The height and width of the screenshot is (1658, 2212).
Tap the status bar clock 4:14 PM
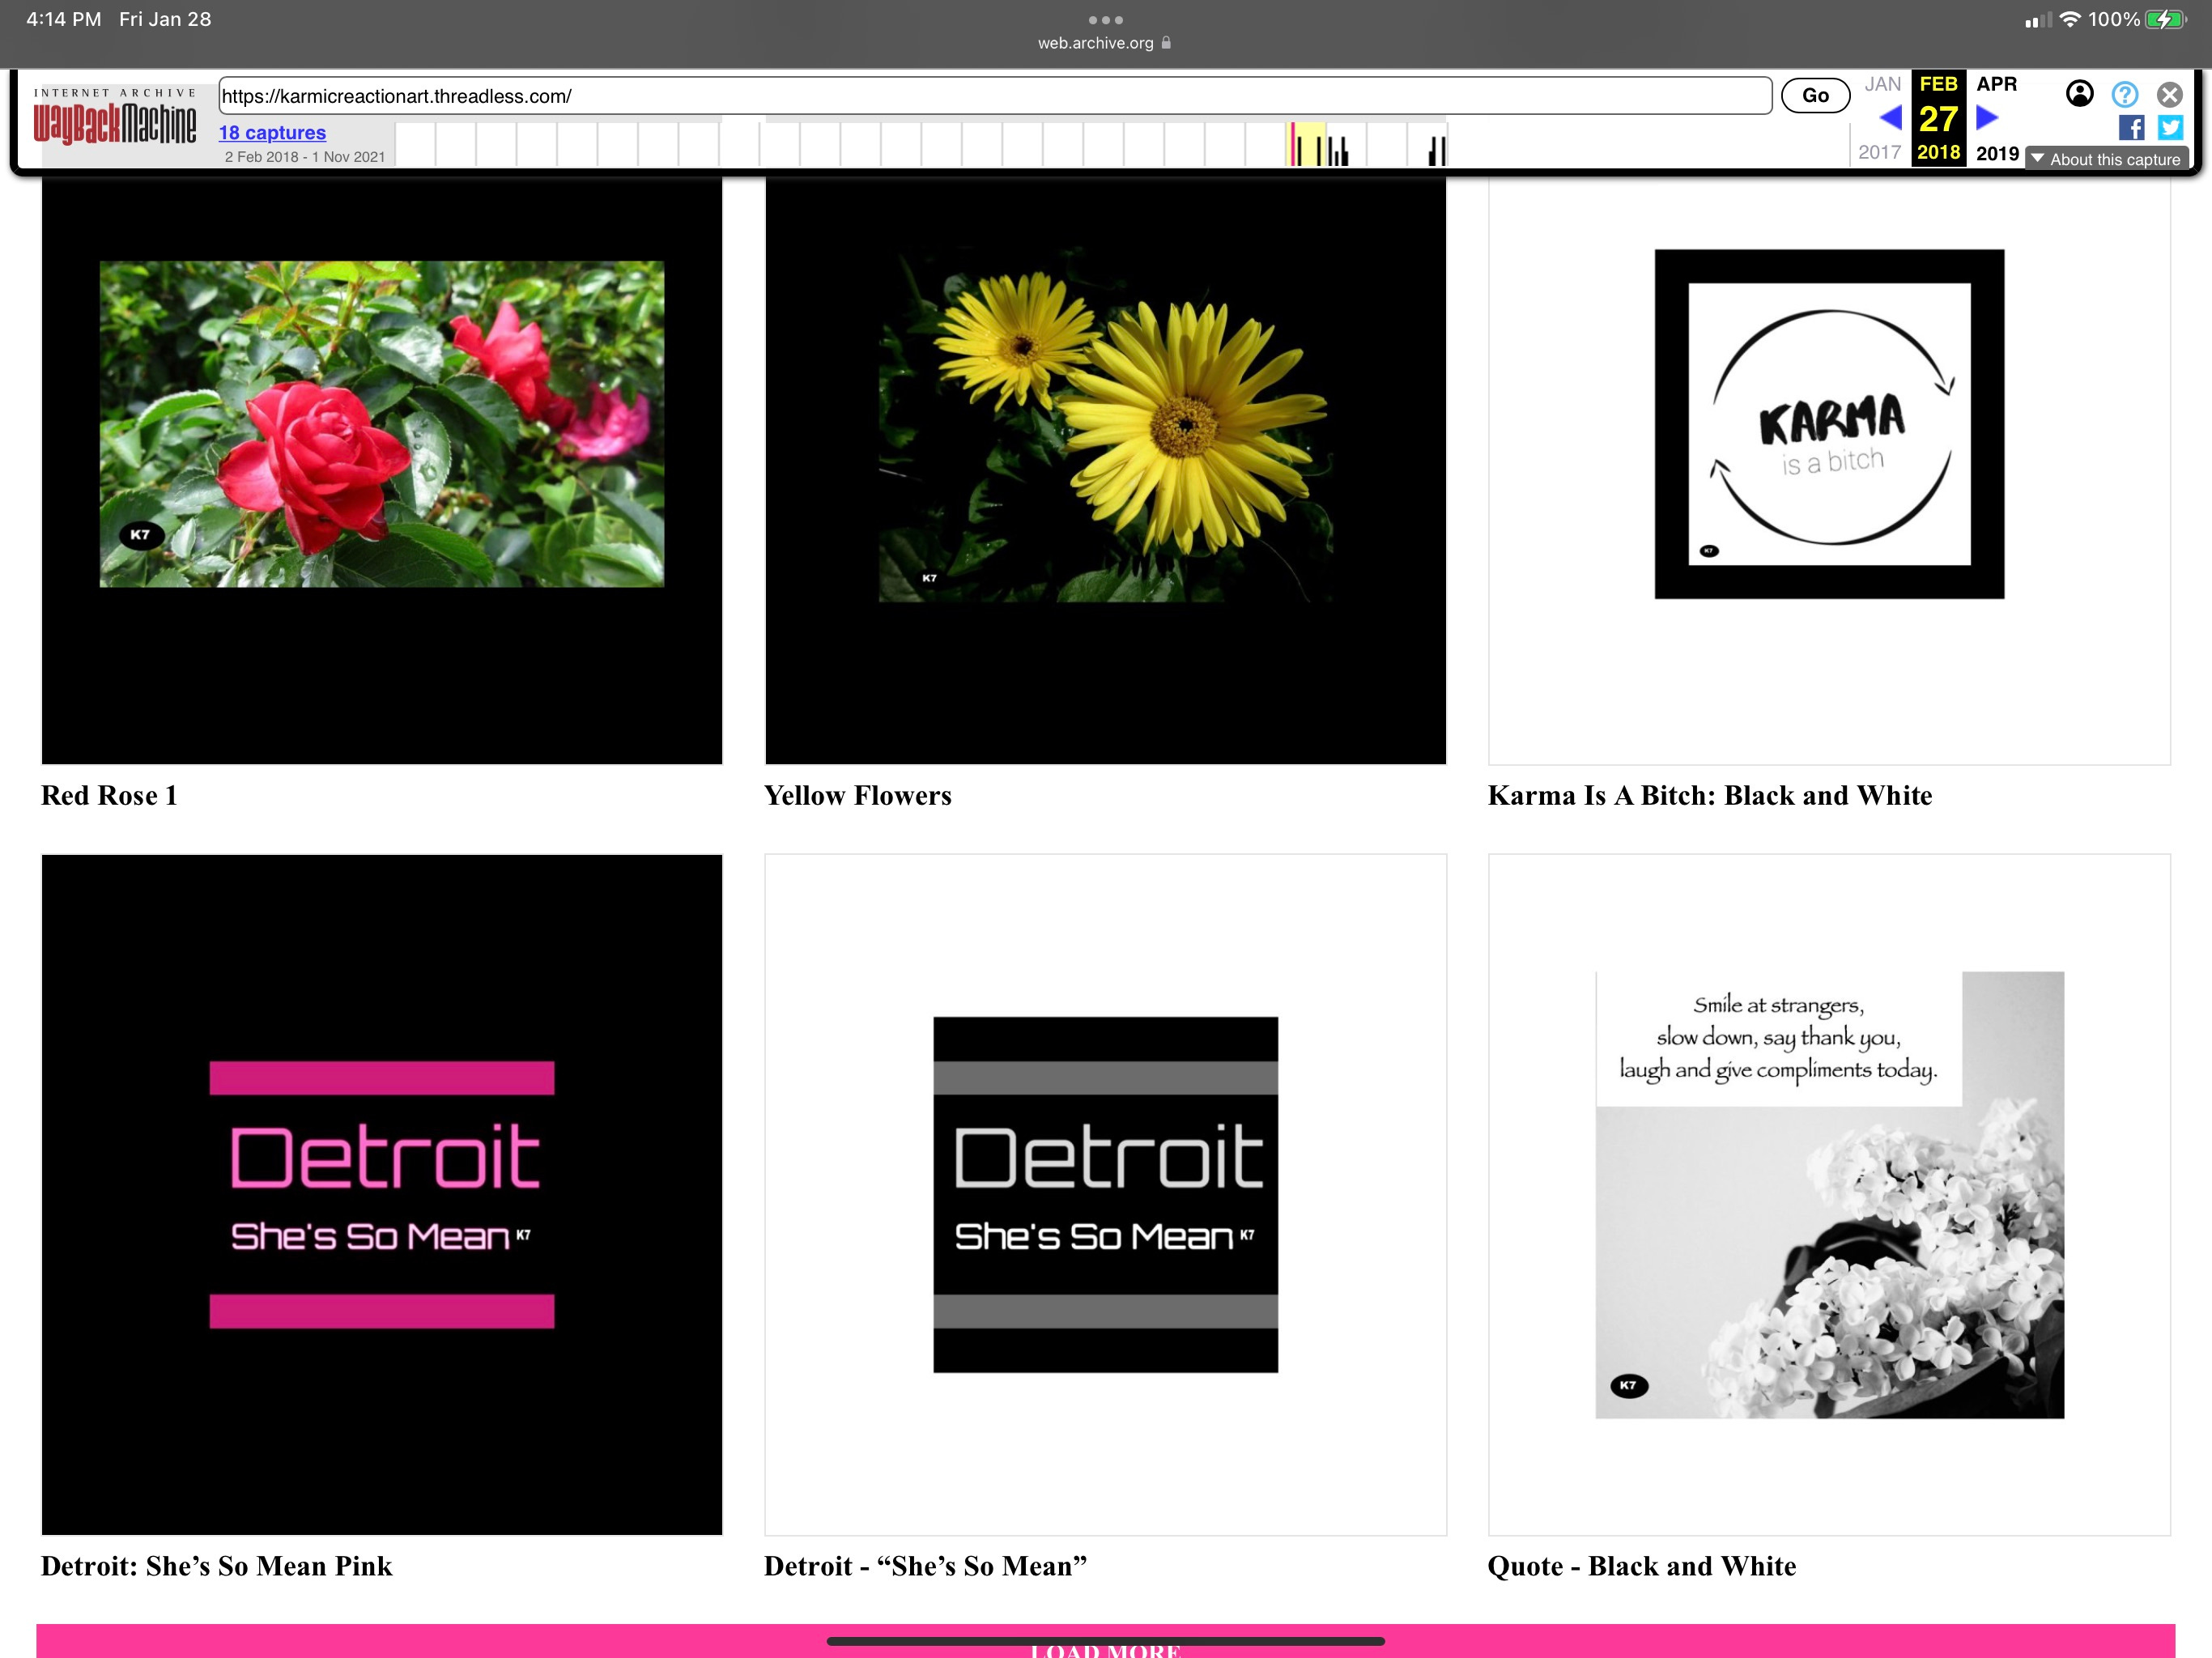point(64,19)
